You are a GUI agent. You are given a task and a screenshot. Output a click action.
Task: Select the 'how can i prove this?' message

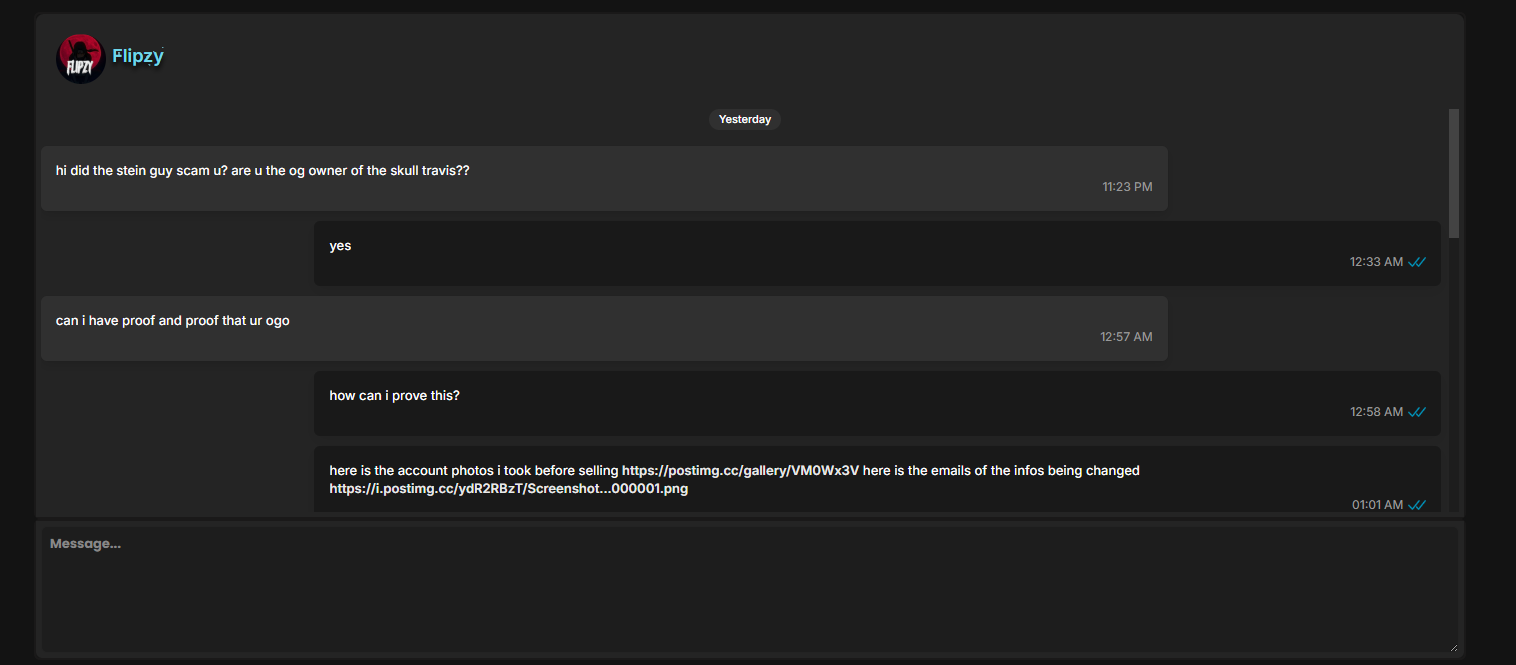click(877, 403)
